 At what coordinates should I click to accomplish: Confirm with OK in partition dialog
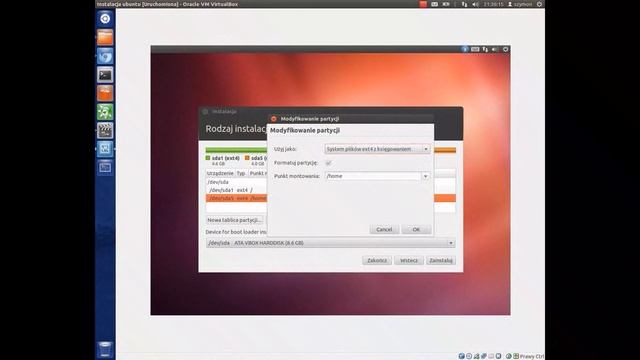pyautogui.click(x=416, y=229)
